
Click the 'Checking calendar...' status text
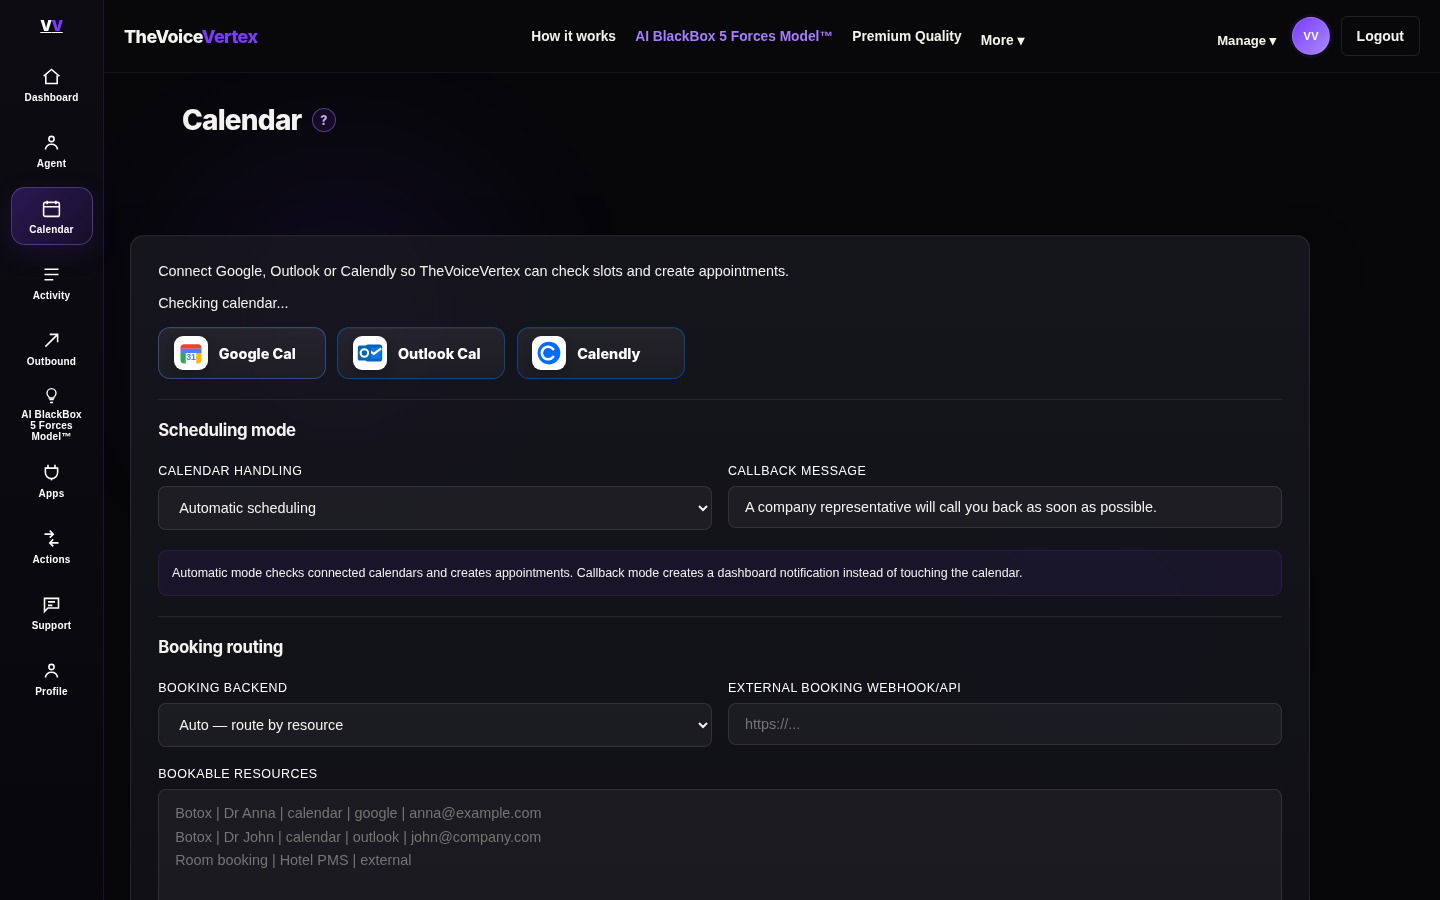(x=223, y=303)
